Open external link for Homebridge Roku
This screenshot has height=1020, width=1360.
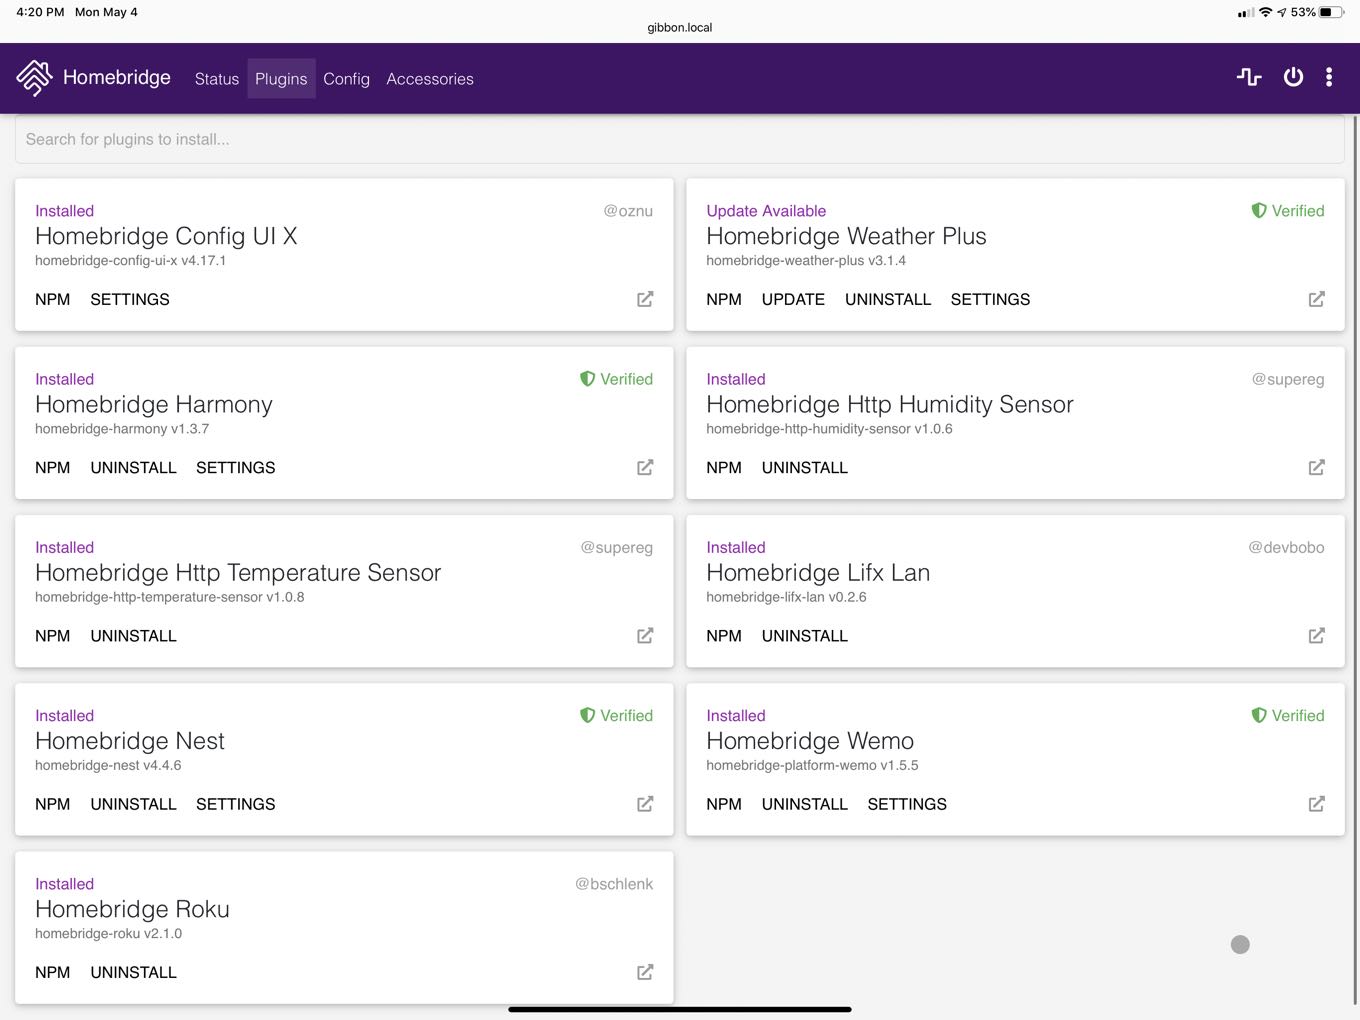point(646,971)
